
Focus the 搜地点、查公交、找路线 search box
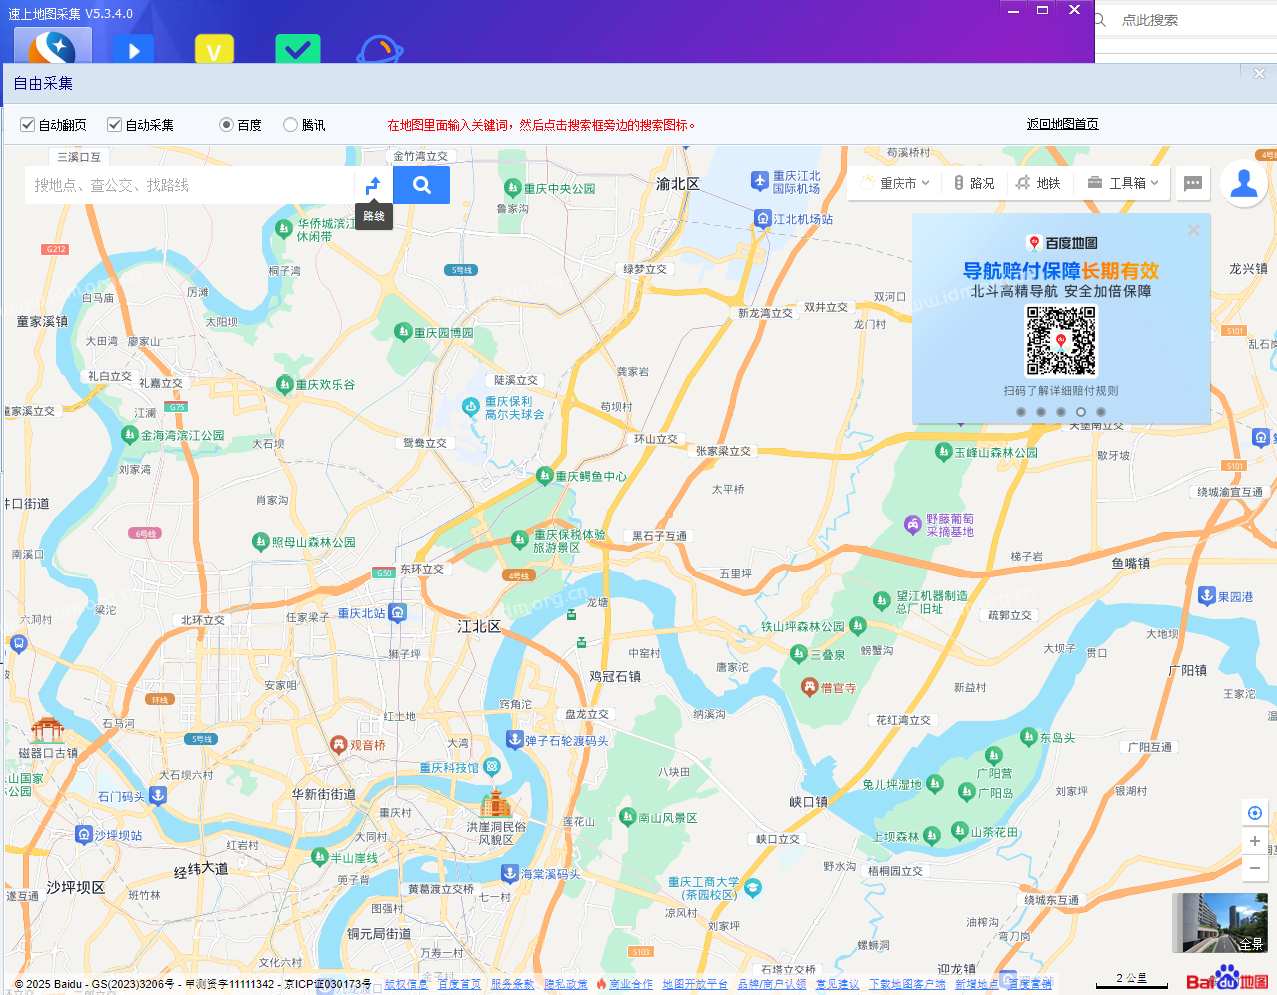pos(190,185)
